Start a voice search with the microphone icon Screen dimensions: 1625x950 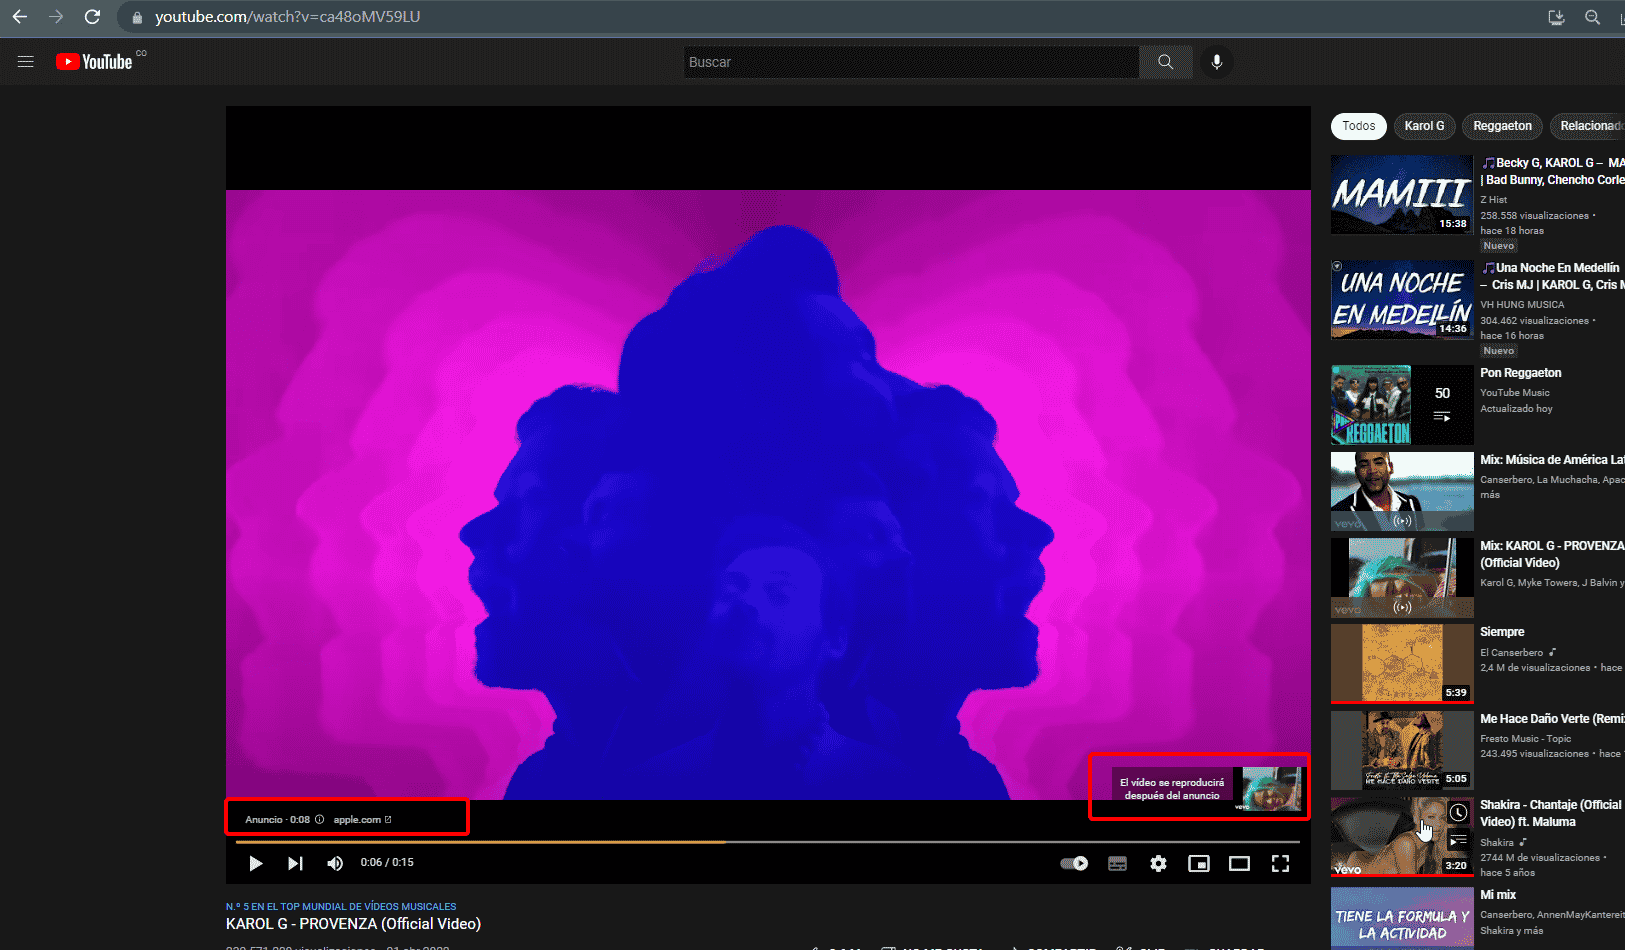click(x=1216, y=61)
